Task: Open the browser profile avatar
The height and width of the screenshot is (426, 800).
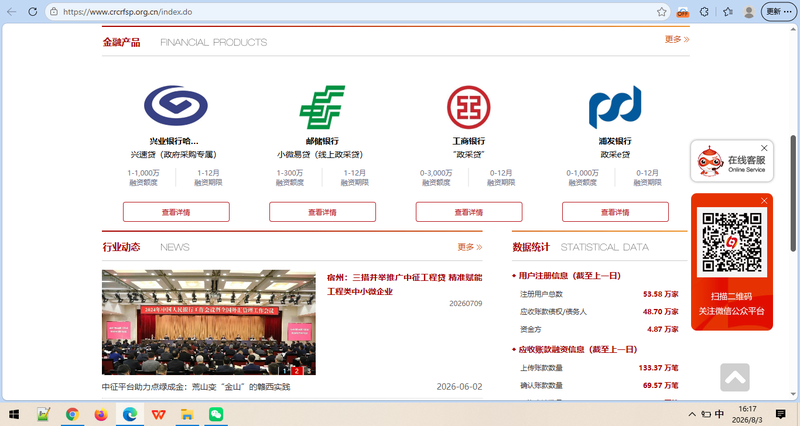Action: (x=749, y=12)
